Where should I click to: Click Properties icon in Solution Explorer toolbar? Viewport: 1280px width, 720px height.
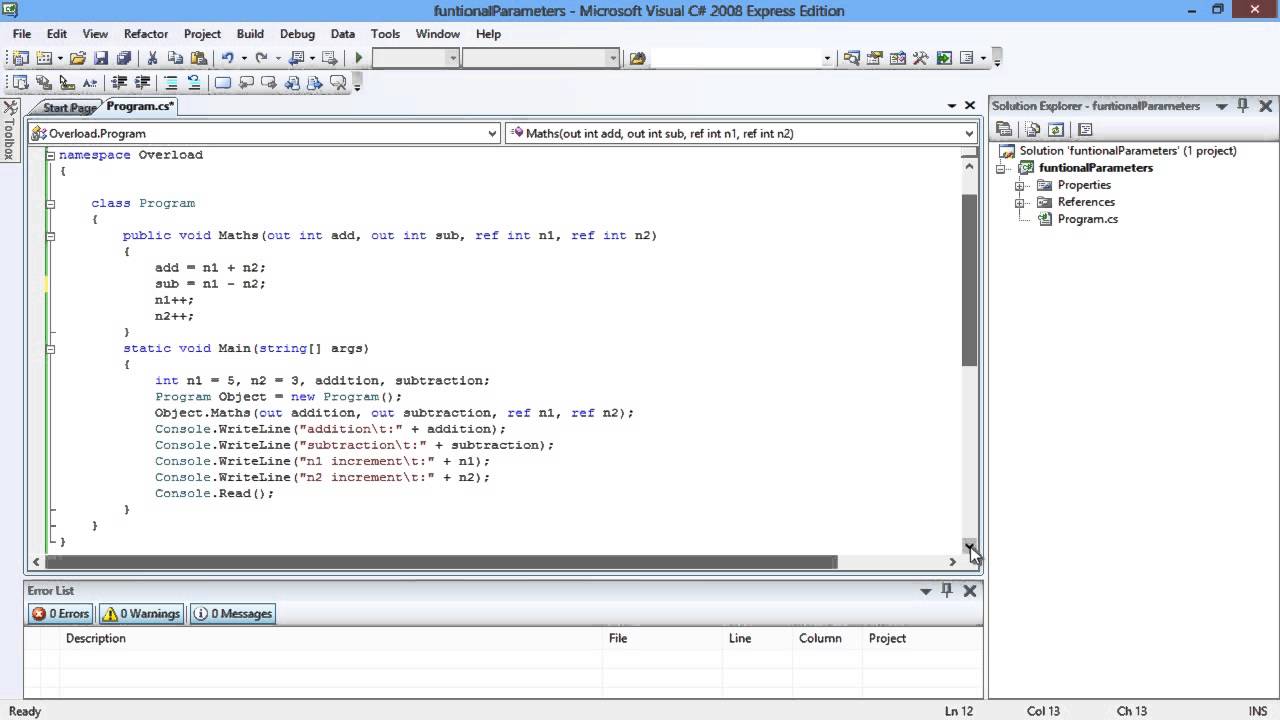[1005, 129]
